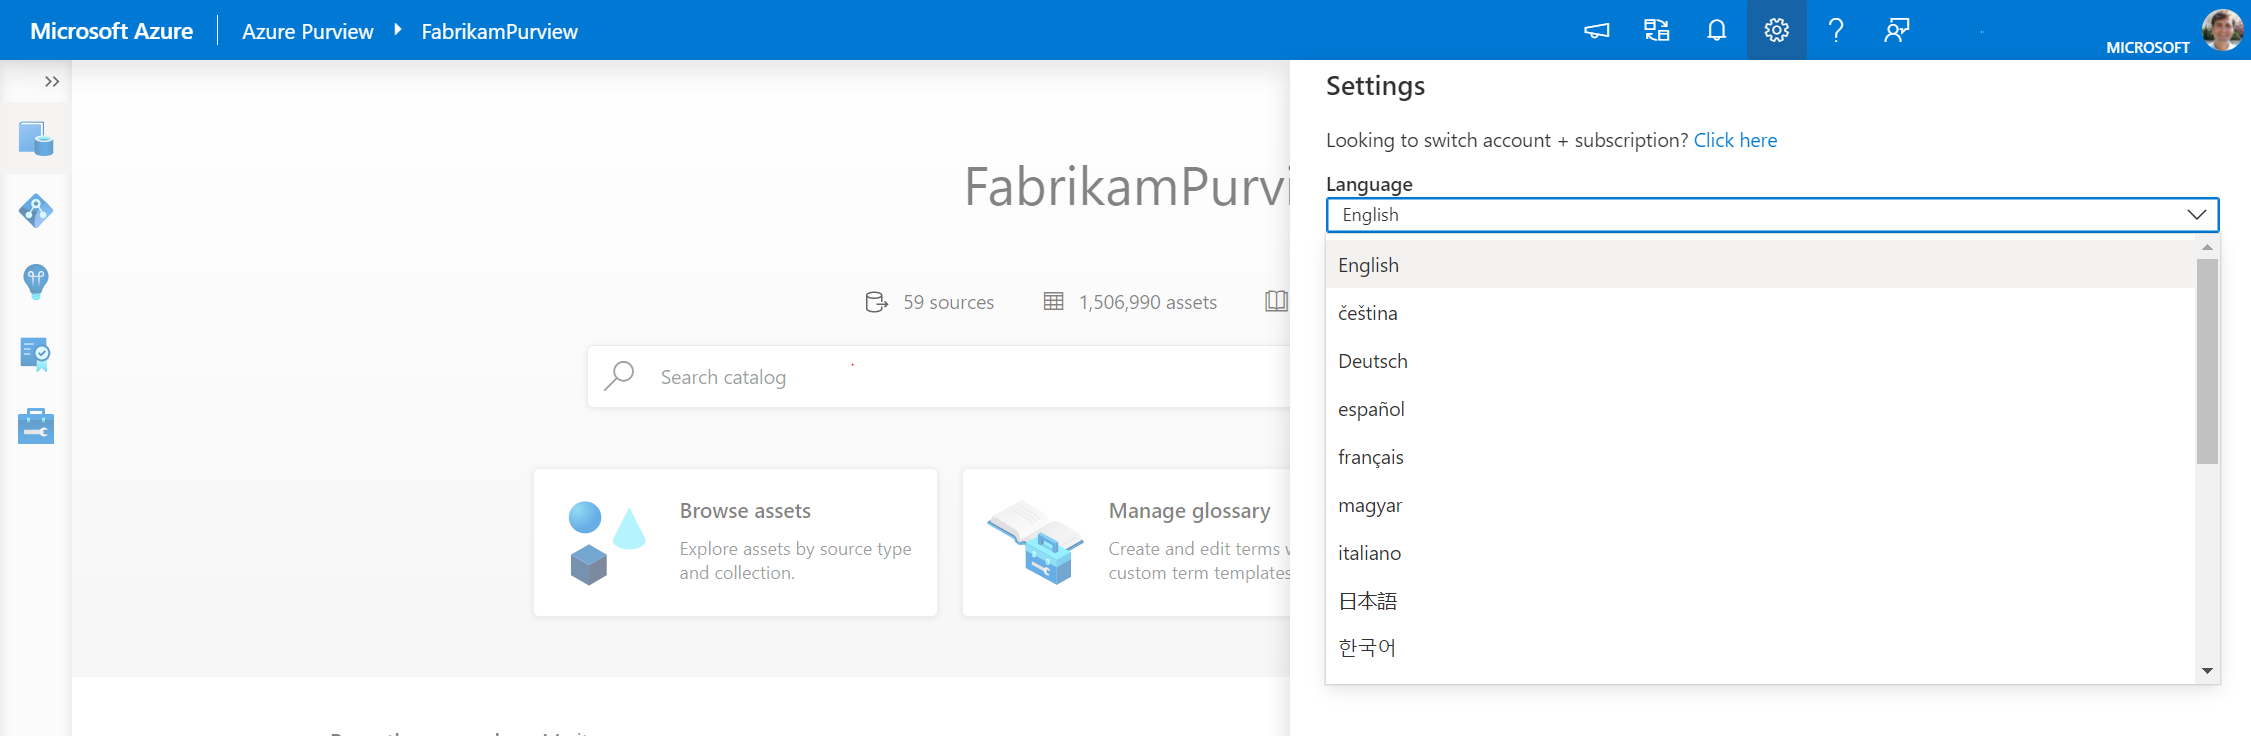Click the '59 sources' text
The height and width of the screenshot is (736, 2251).
pyautogui.click(x=948, y=302)
